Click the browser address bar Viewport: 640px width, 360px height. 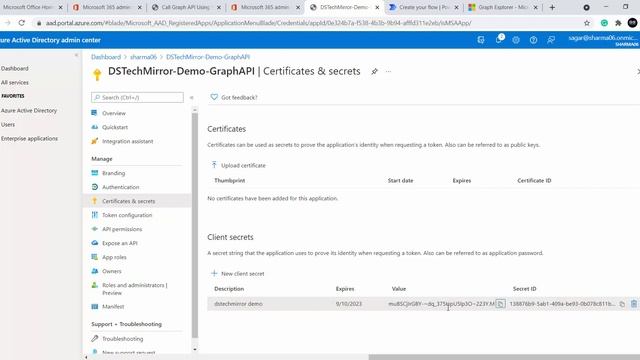310,23
